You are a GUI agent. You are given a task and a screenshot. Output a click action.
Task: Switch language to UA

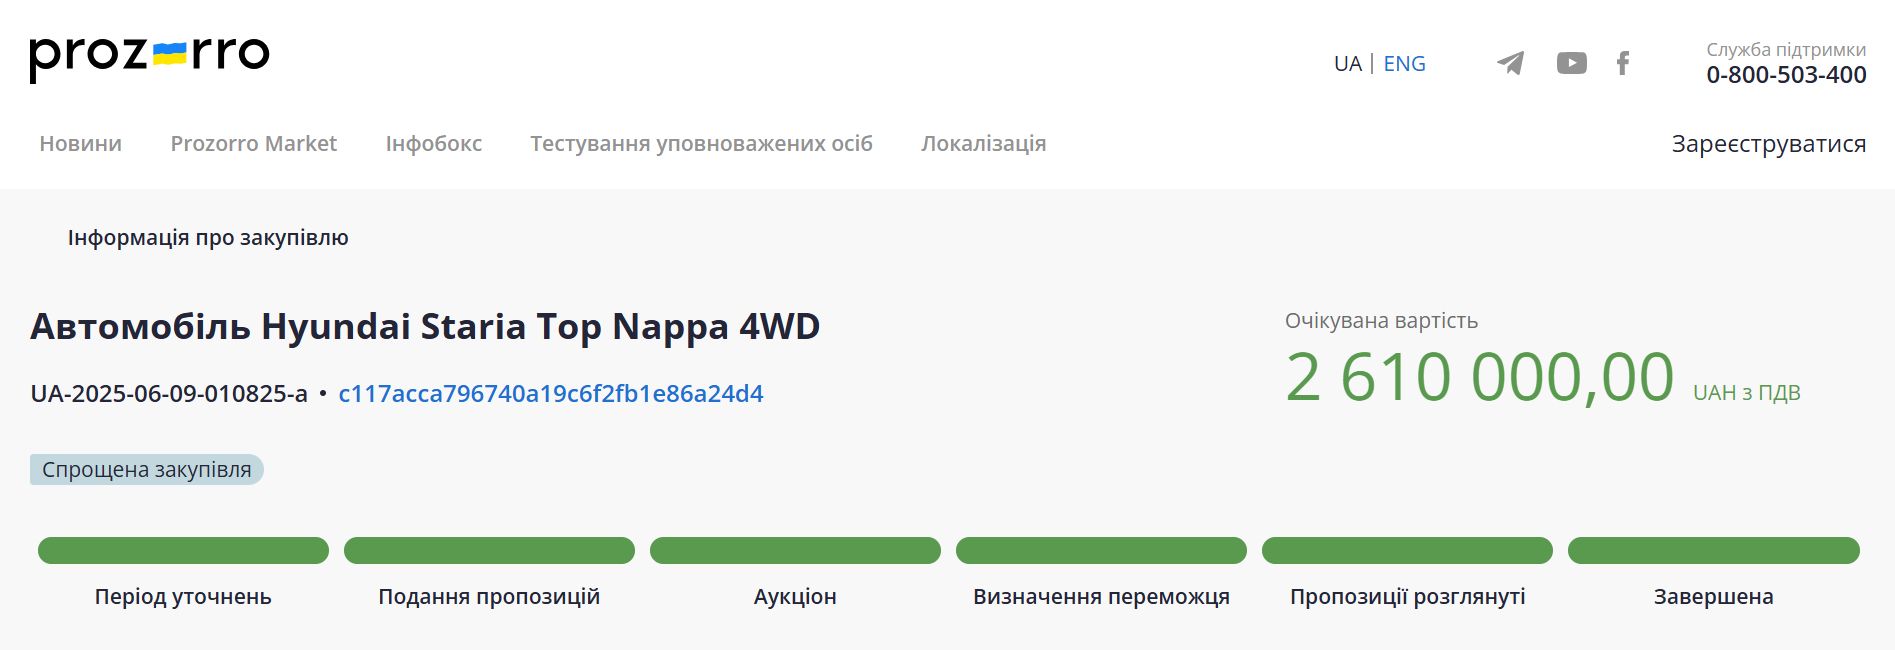tap(1347, 64)
